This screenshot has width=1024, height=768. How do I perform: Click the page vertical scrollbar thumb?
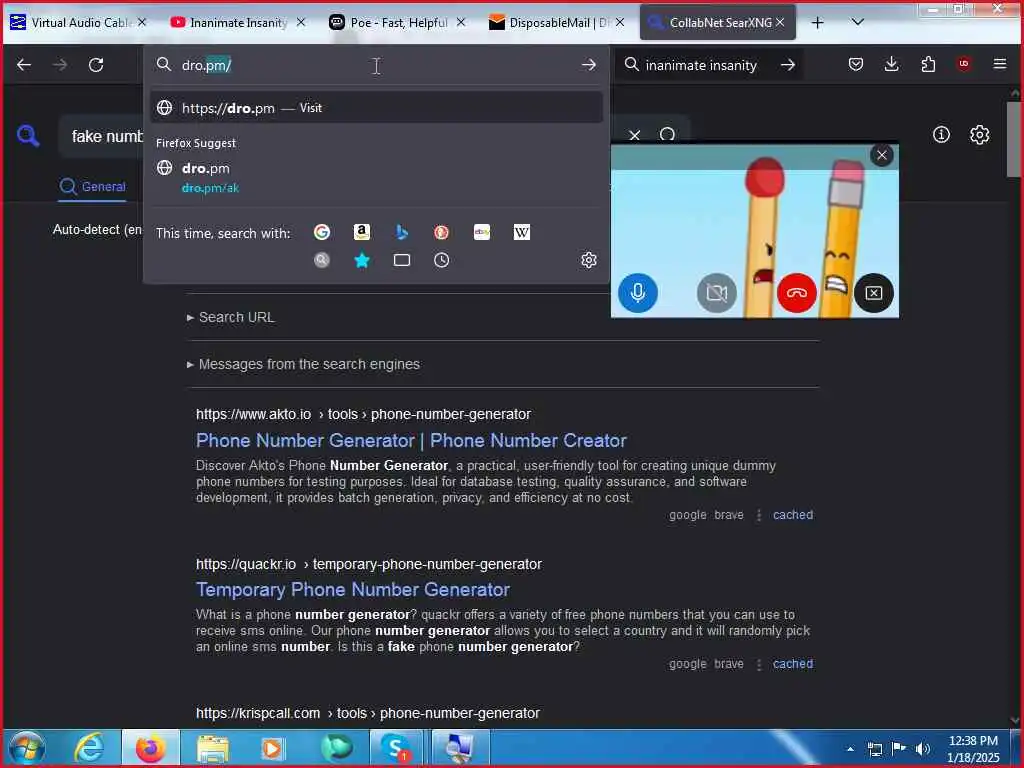[x=1014, y=138]
